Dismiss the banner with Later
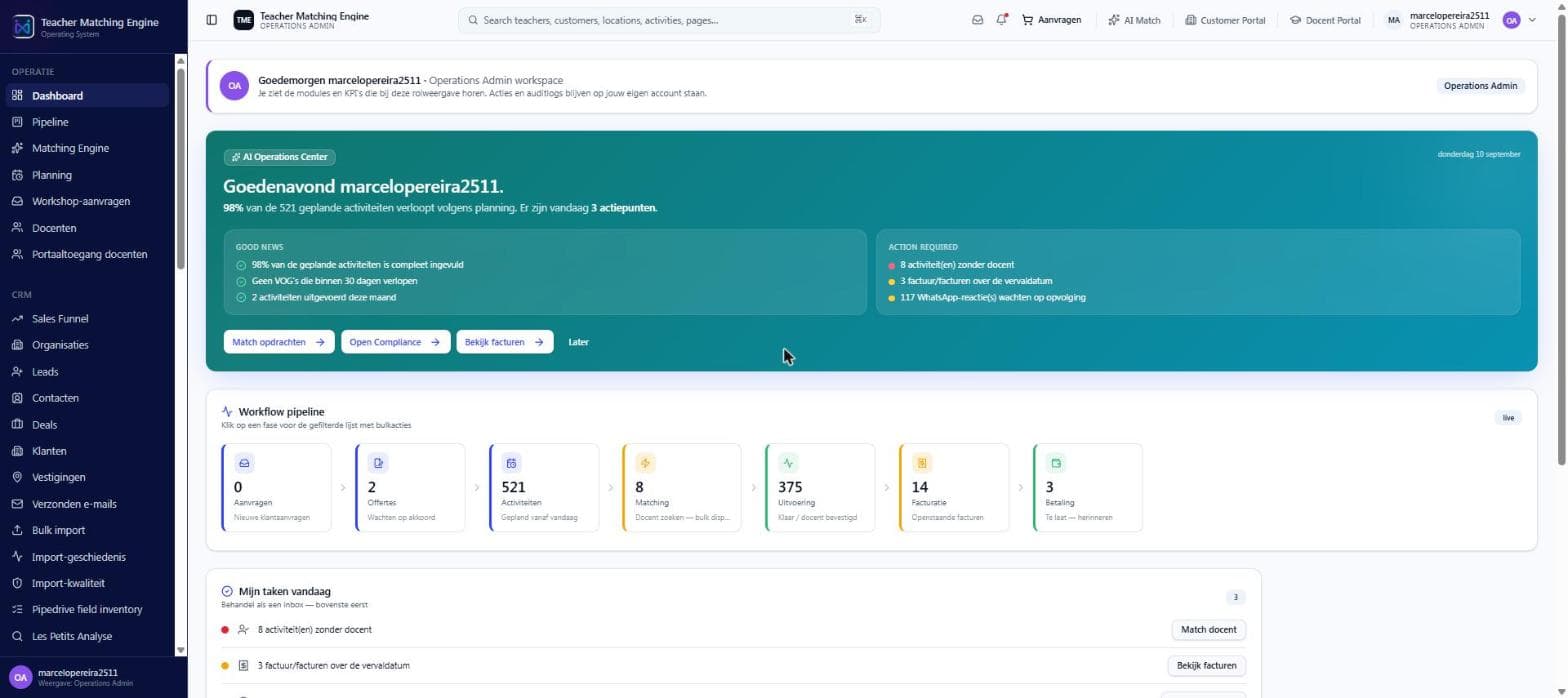Image resolution: width=1568 pixels, height=698 pixels. click(578, 342)
